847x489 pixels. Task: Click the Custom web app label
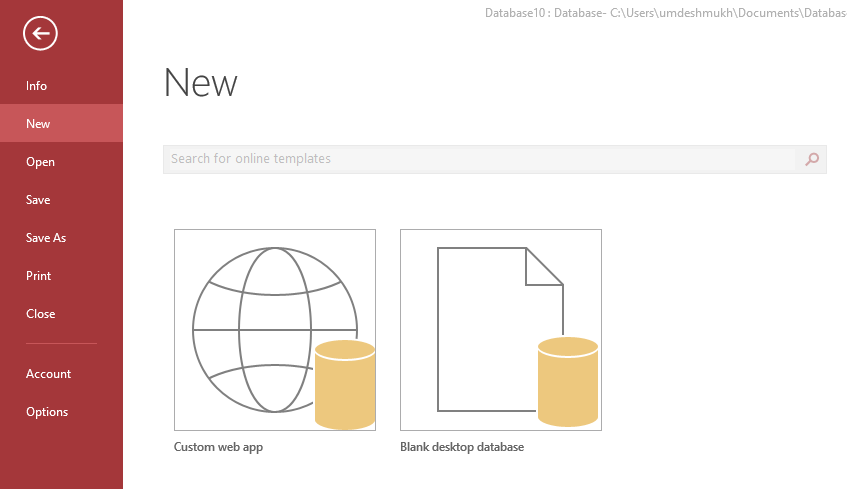tap(218, 447)
